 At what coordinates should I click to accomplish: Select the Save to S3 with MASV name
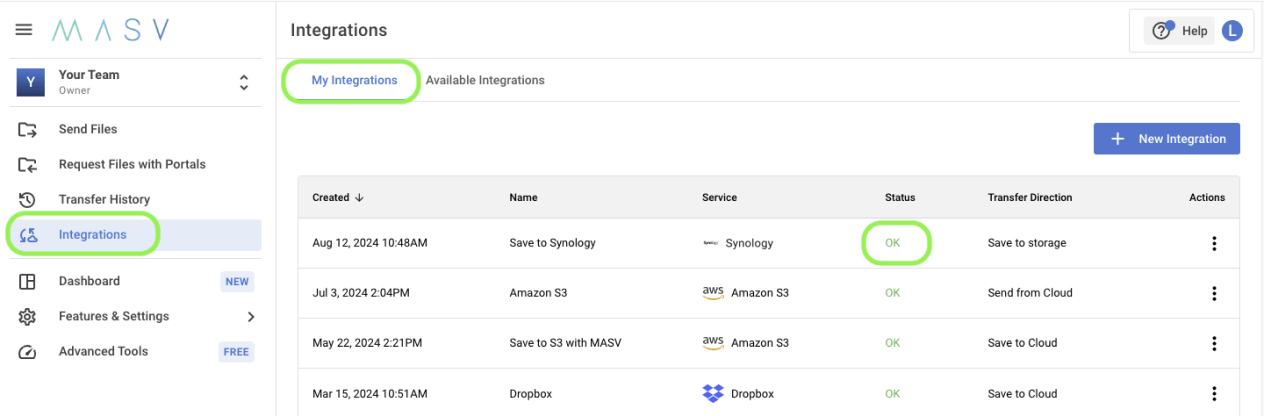click(566, 343)
